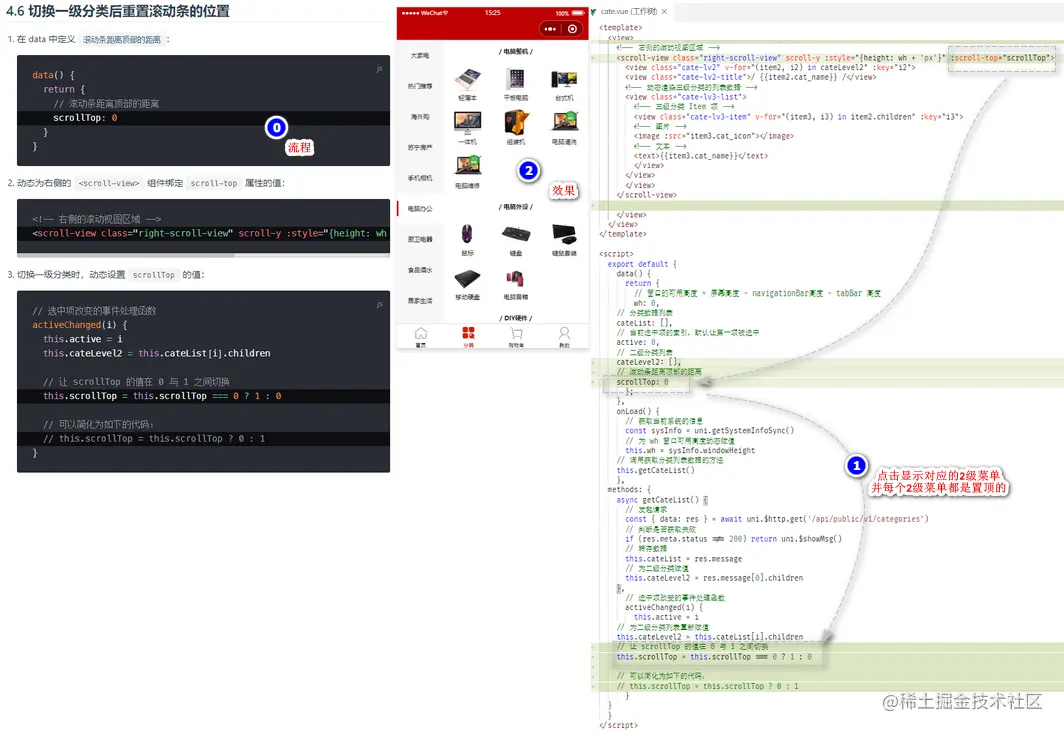Click the / 电脑外设 / section title
The width and height of the screenshot is (1064, 733).
(x=516, y=207)
